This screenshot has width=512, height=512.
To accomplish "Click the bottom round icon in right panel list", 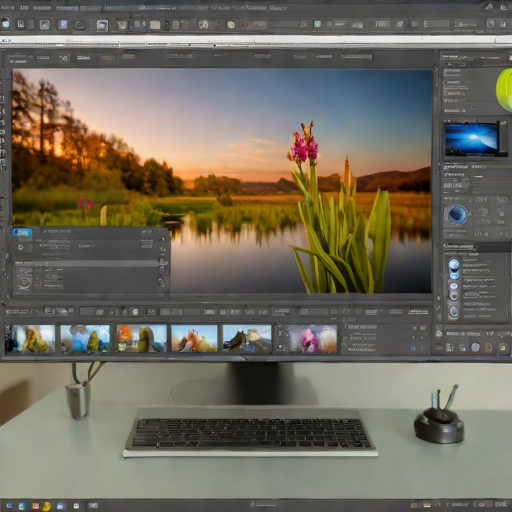I will tap(454, 312).
